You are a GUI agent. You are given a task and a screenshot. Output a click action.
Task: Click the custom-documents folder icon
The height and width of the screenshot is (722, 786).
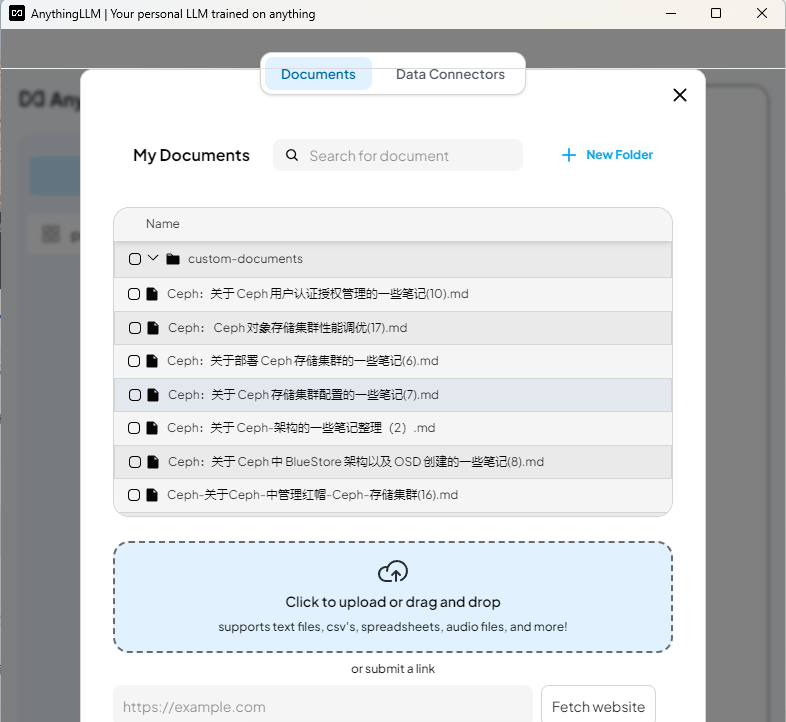173,259
